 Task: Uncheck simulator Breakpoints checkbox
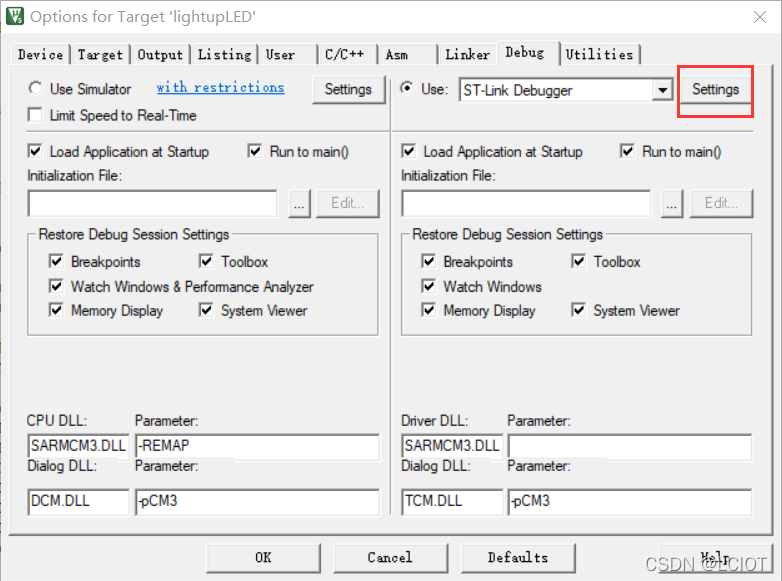point(56,261)
